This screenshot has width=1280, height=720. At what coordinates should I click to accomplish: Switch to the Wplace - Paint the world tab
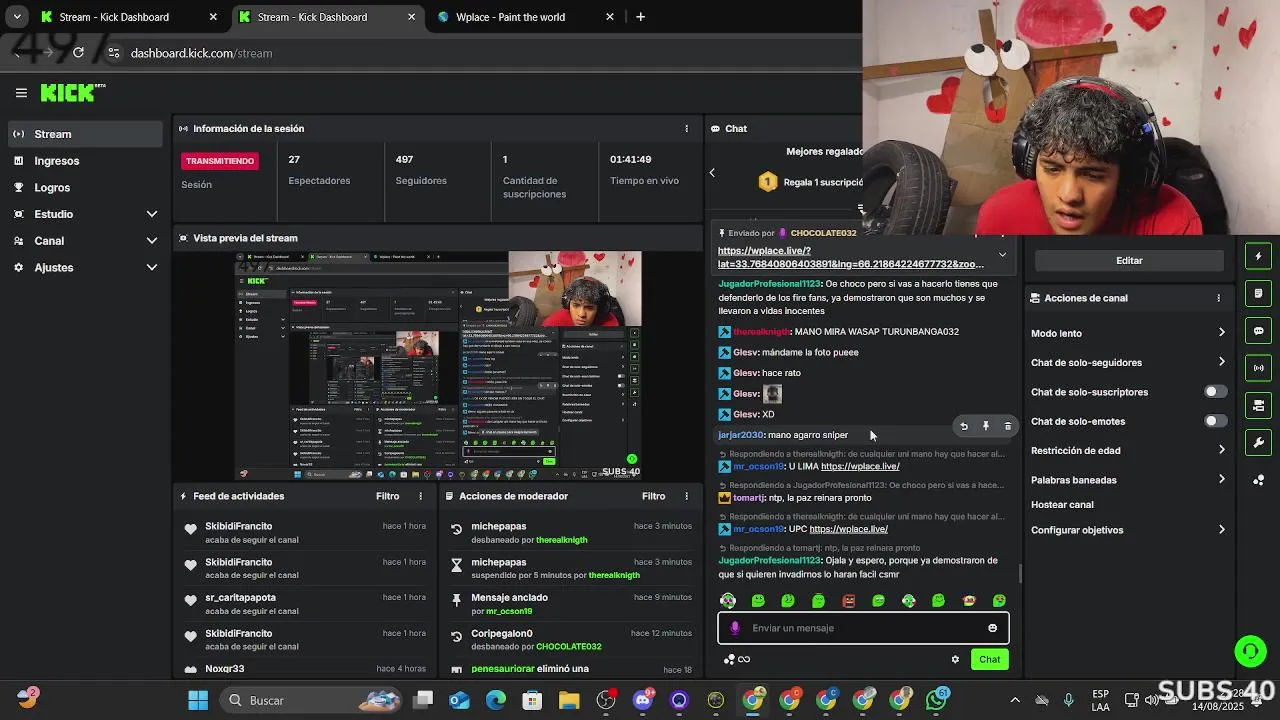[525, 17]
